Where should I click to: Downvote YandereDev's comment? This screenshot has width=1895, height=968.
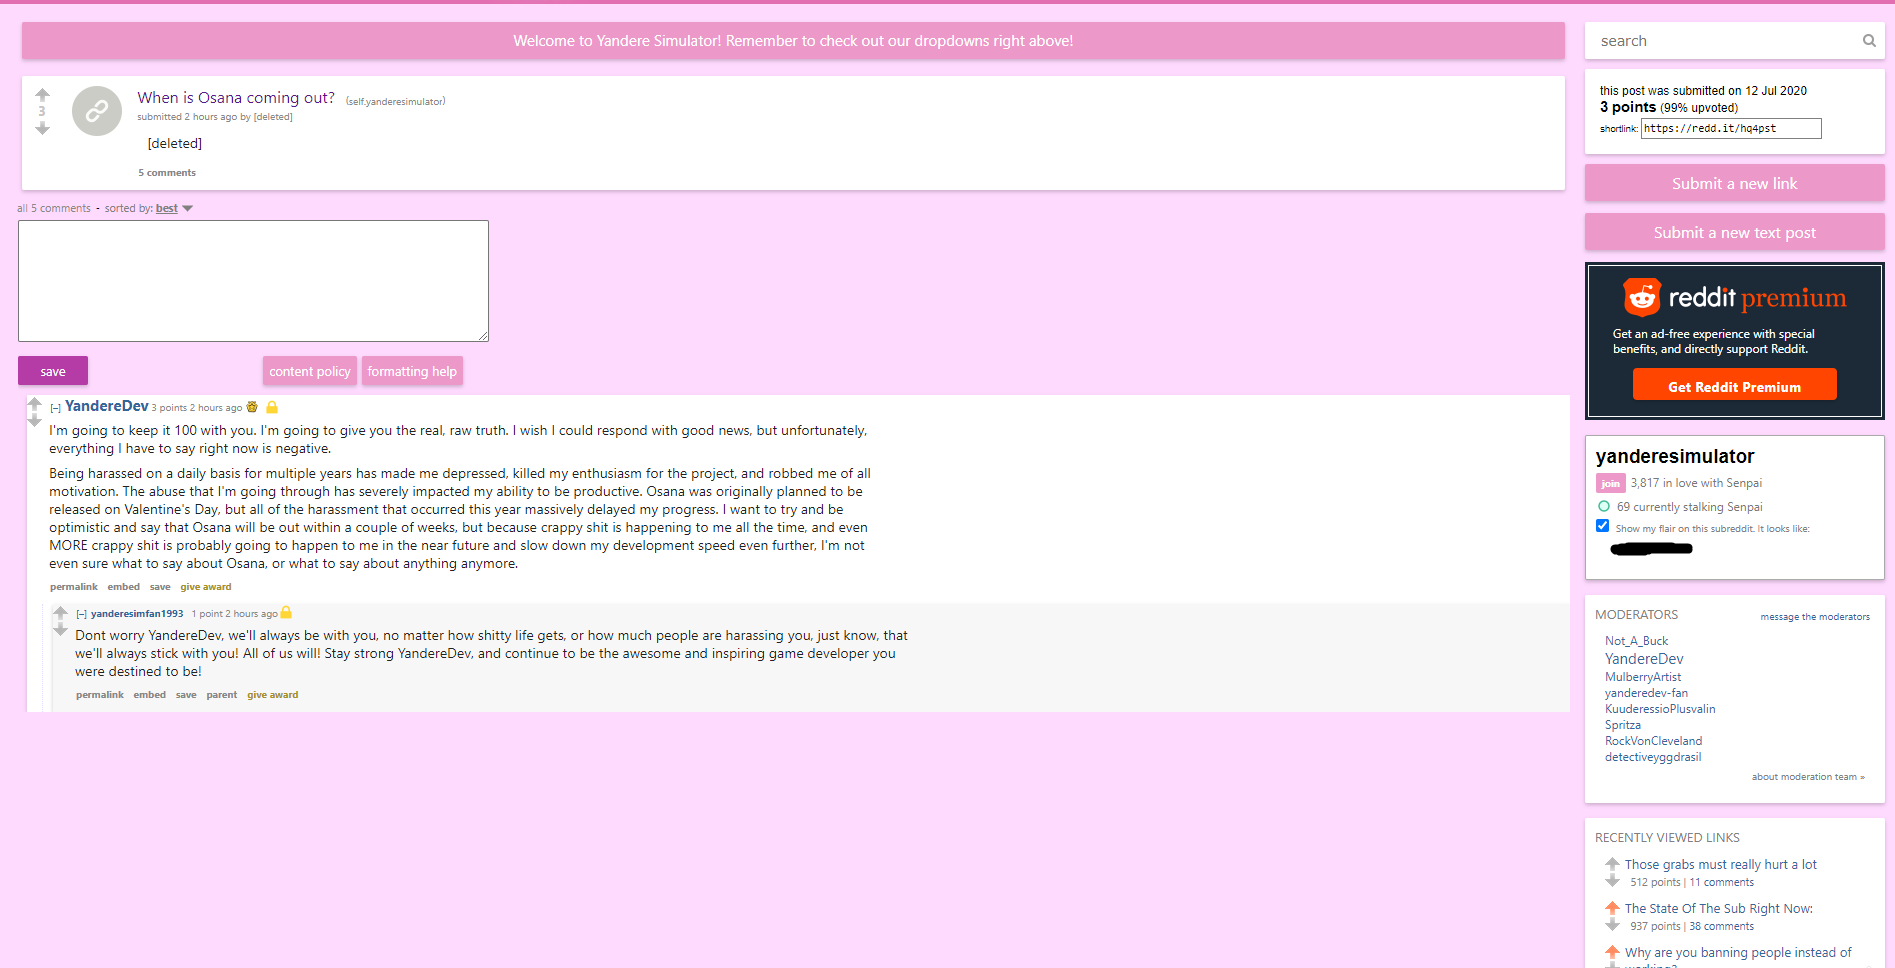(x=34, y=421)
